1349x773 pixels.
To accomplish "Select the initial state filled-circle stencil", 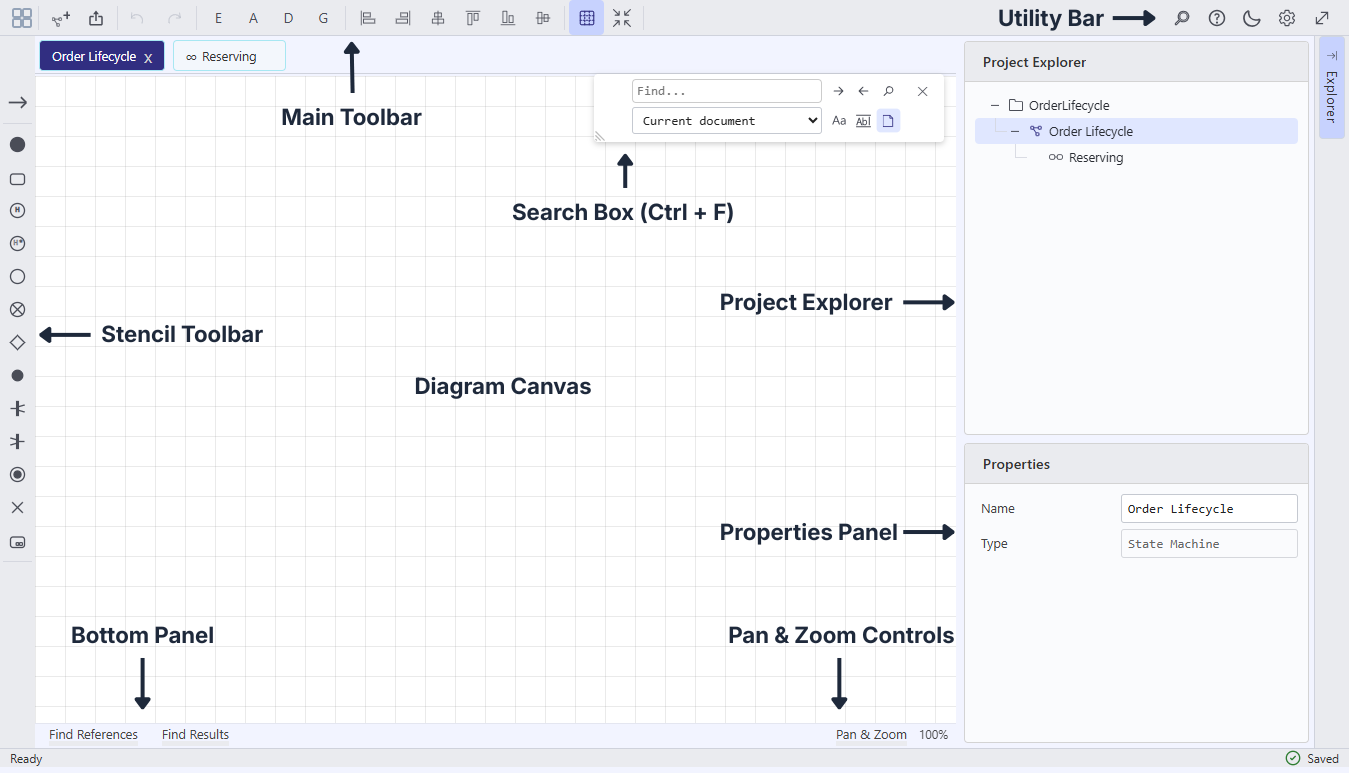I will coord(17,145).
